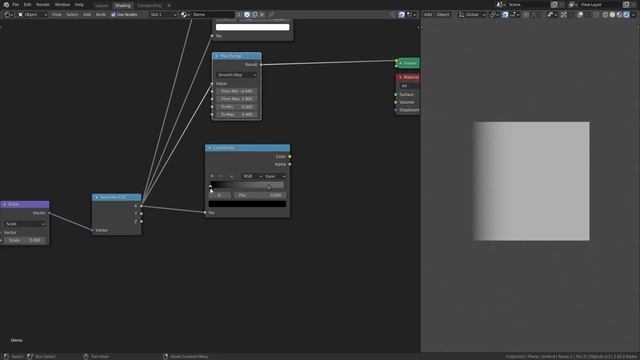Open the RGB color mode dropdown

click(x=252, y=176)
